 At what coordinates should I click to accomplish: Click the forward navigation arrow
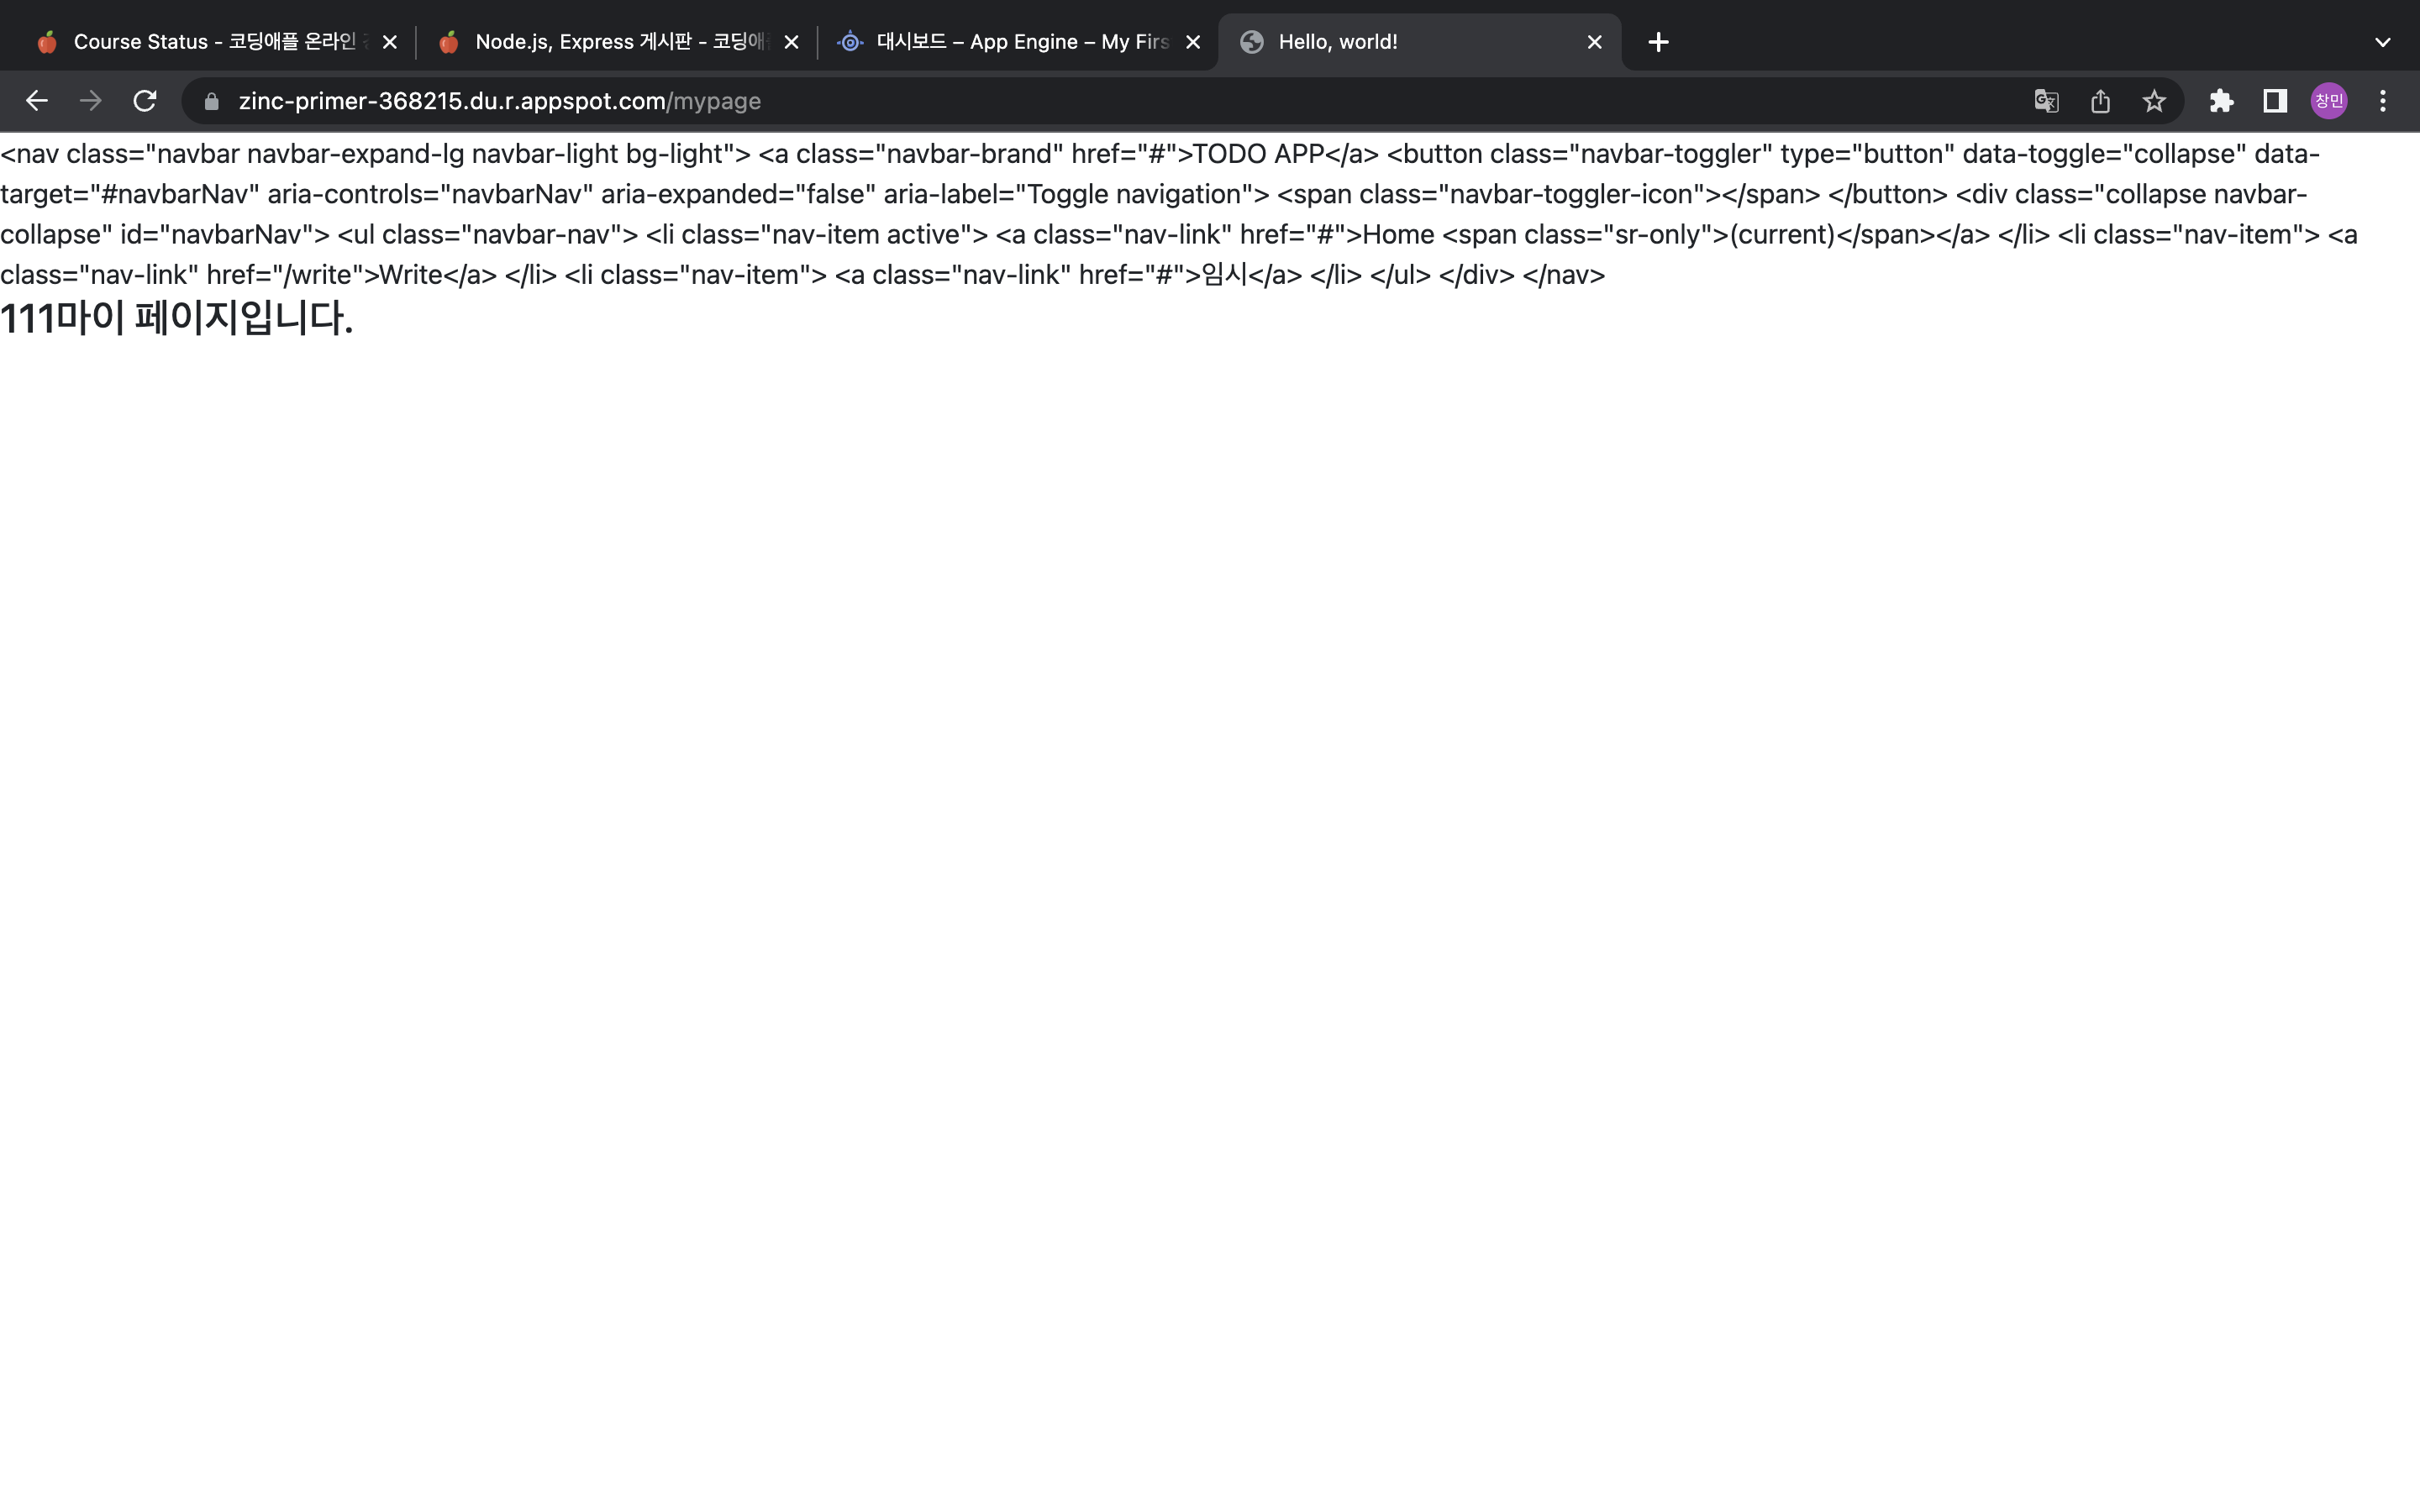(x=91, y=101)
